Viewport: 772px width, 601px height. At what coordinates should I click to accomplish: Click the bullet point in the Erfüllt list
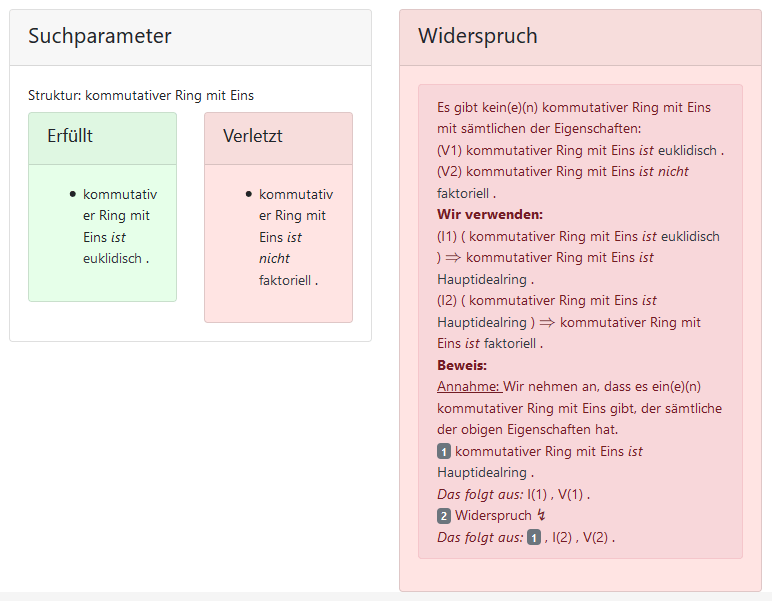[73, 194]
